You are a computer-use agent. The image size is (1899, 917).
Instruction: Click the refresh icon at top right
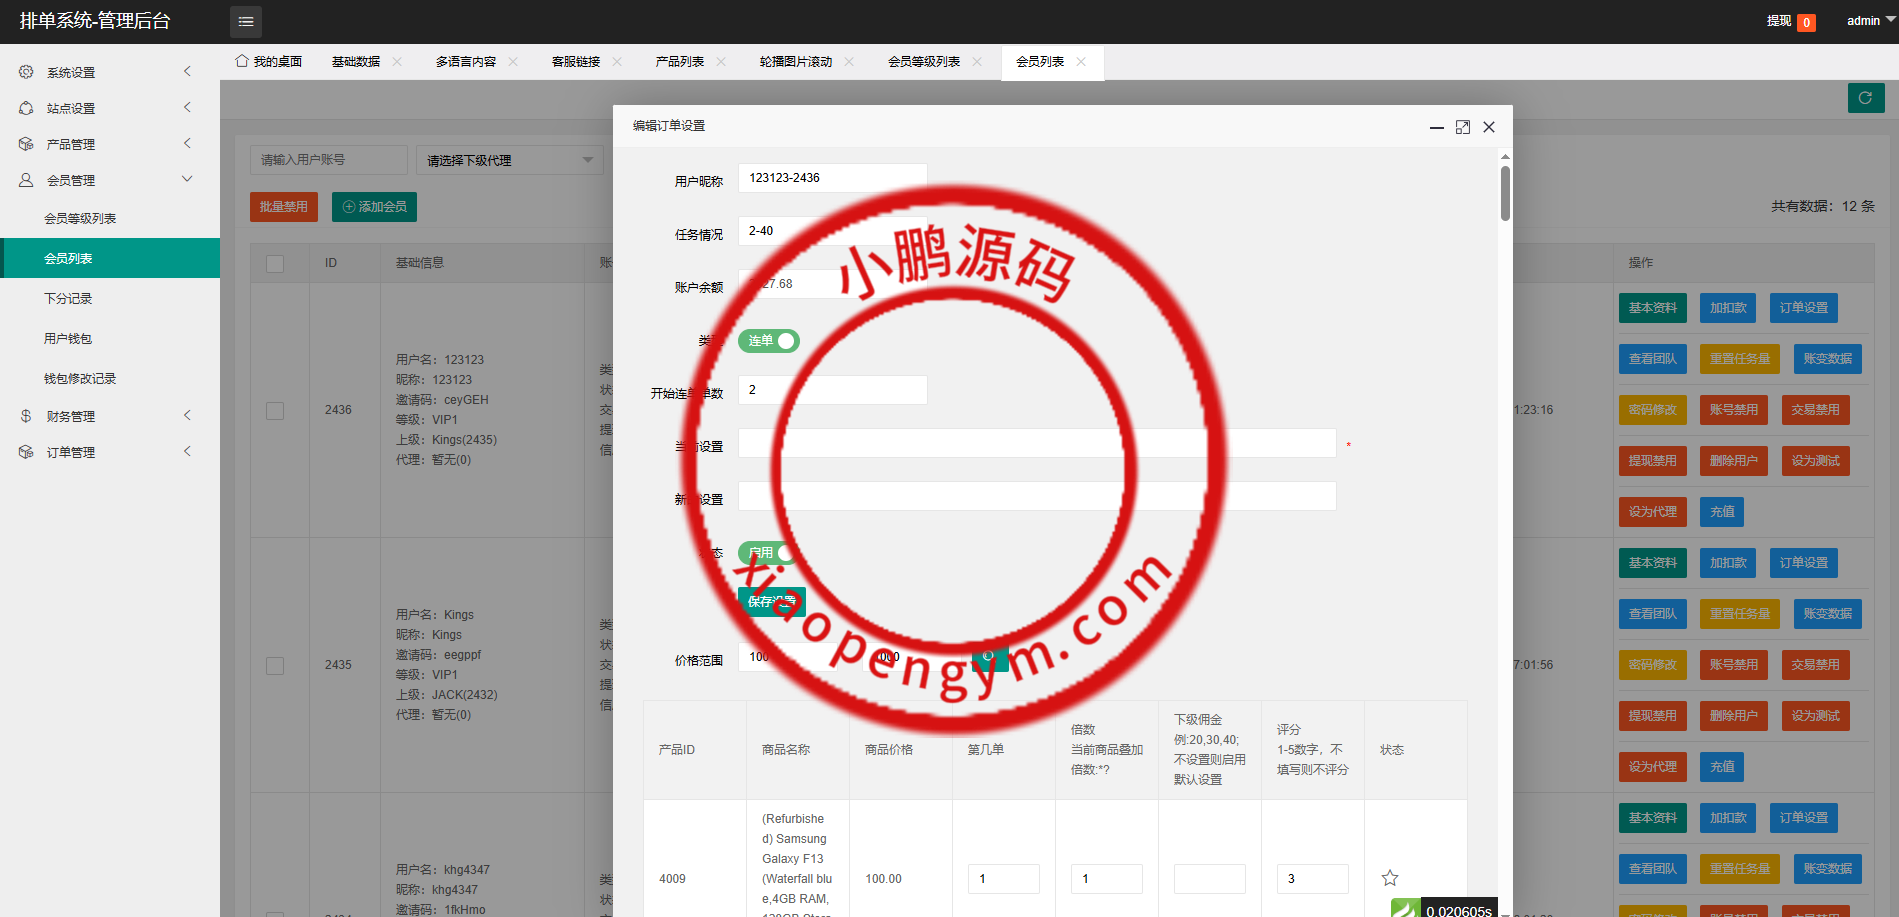click(x=1866, y=98)
